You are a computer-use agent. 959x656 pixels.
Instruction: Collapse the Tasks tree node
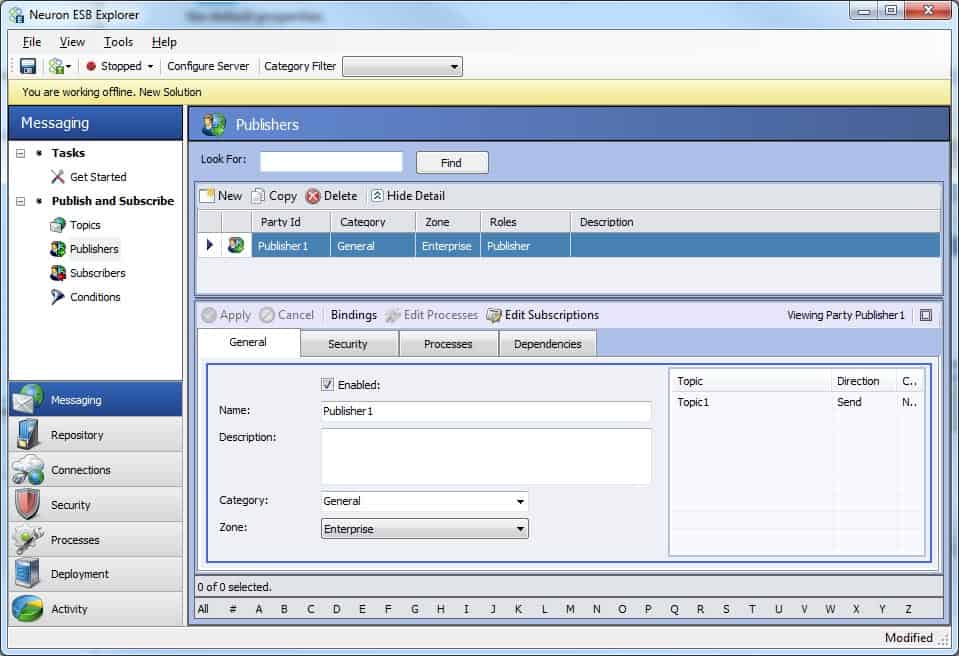21,153
